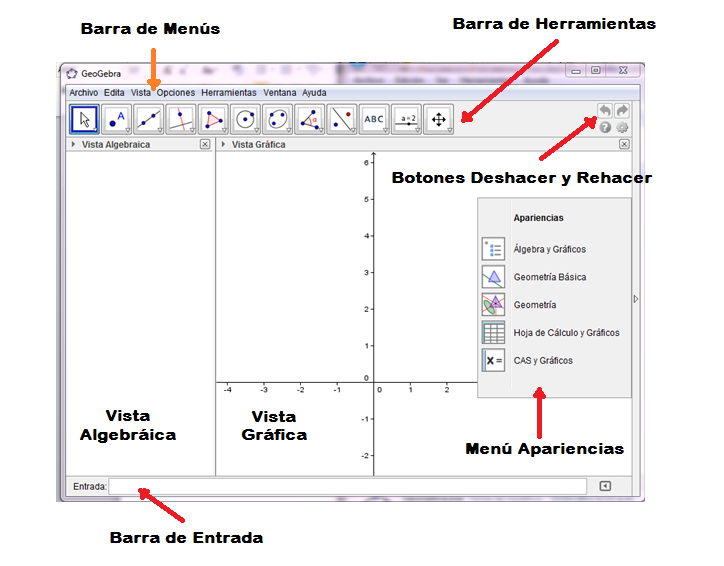The width and height of the screenshot is (724, 566).
Task: Select the Slider a=2 tool
Action: (x=406, y=119)
